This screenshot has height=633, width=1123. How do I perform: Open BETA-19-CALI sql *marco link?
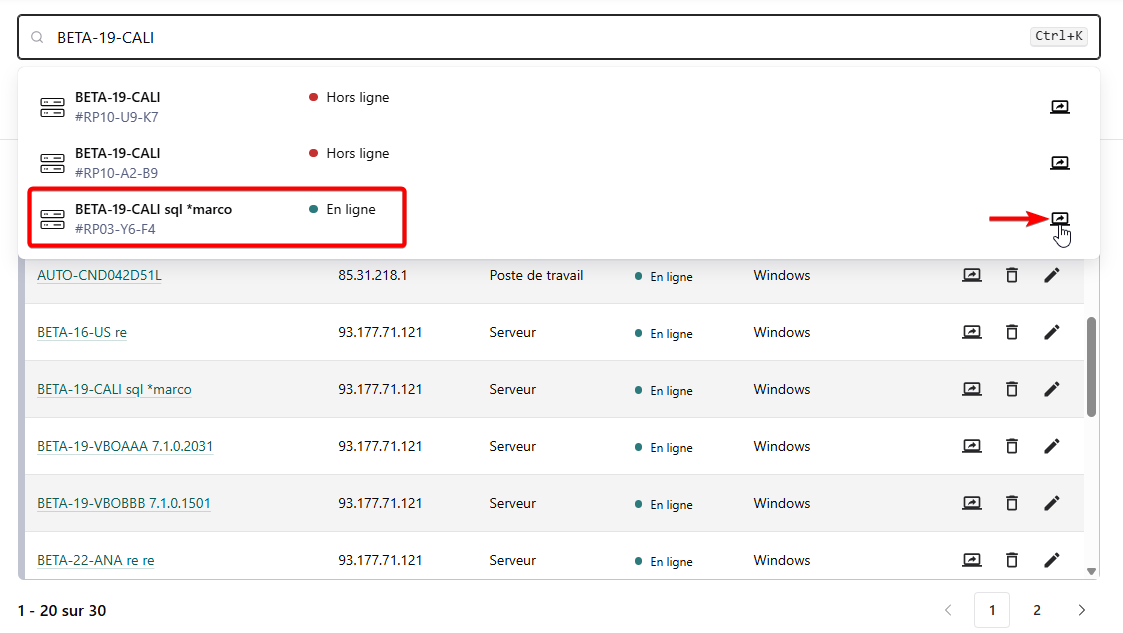coord(114,389)
